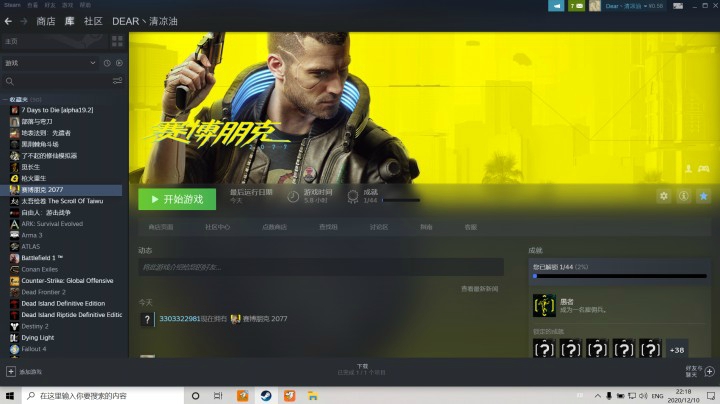The image size is (720, 404).
Task: Expand the Dear account name dropdown
Action: 634,6
